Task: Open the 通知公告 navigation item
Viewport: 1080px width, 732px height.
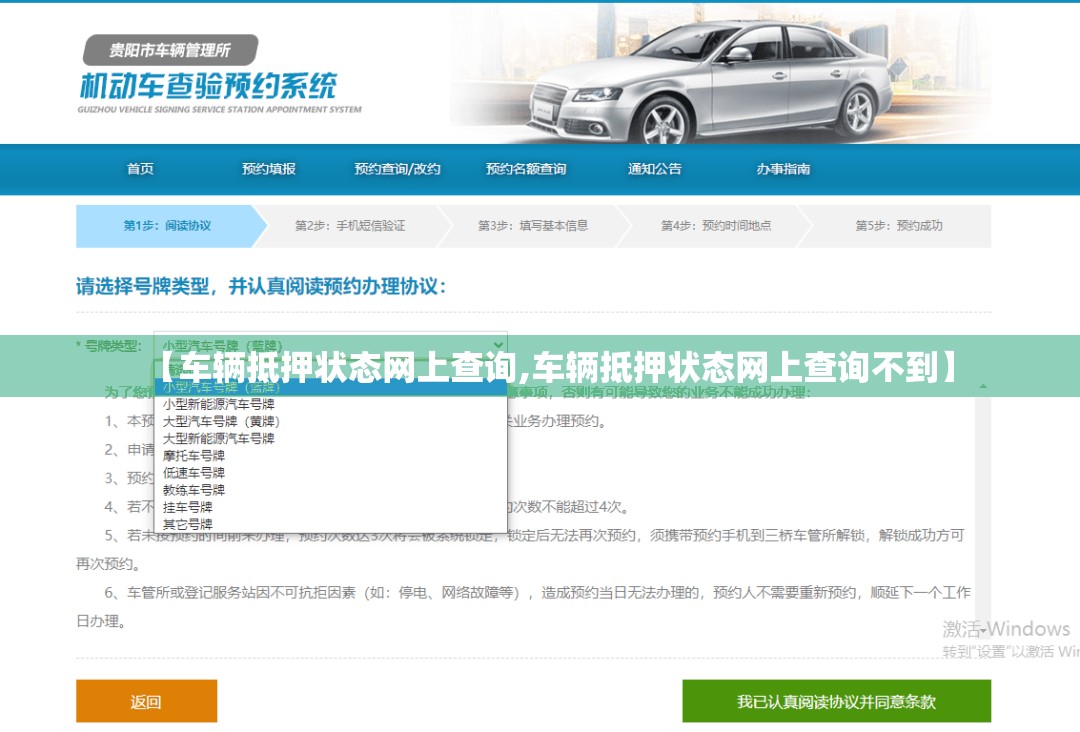Action: (x=654, y=169)
